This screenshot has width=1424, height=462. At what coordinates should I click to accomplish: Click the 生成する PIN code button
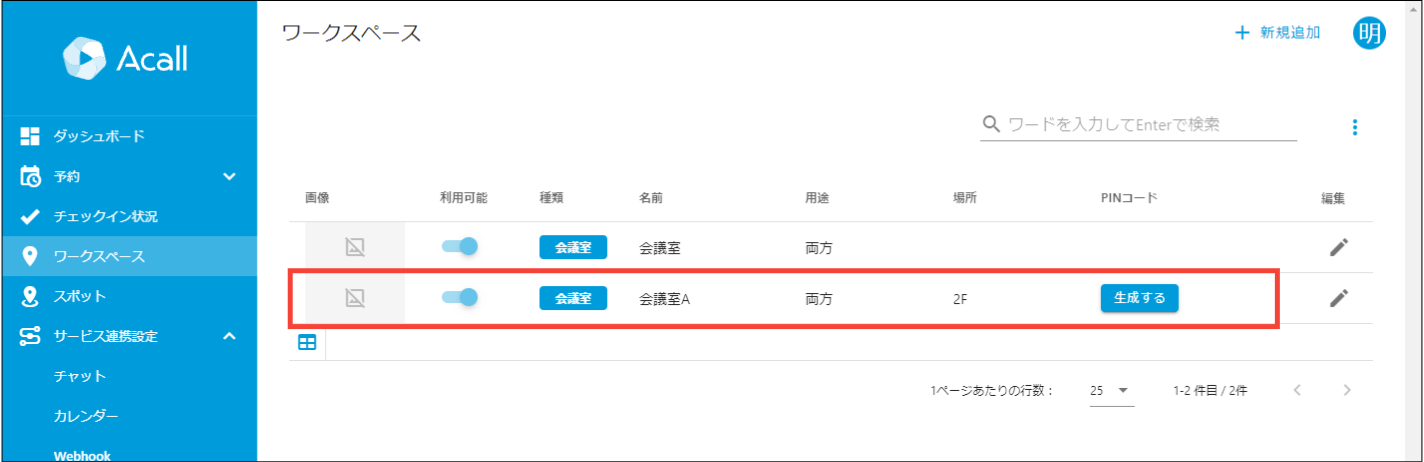[x=1139, y=298]
